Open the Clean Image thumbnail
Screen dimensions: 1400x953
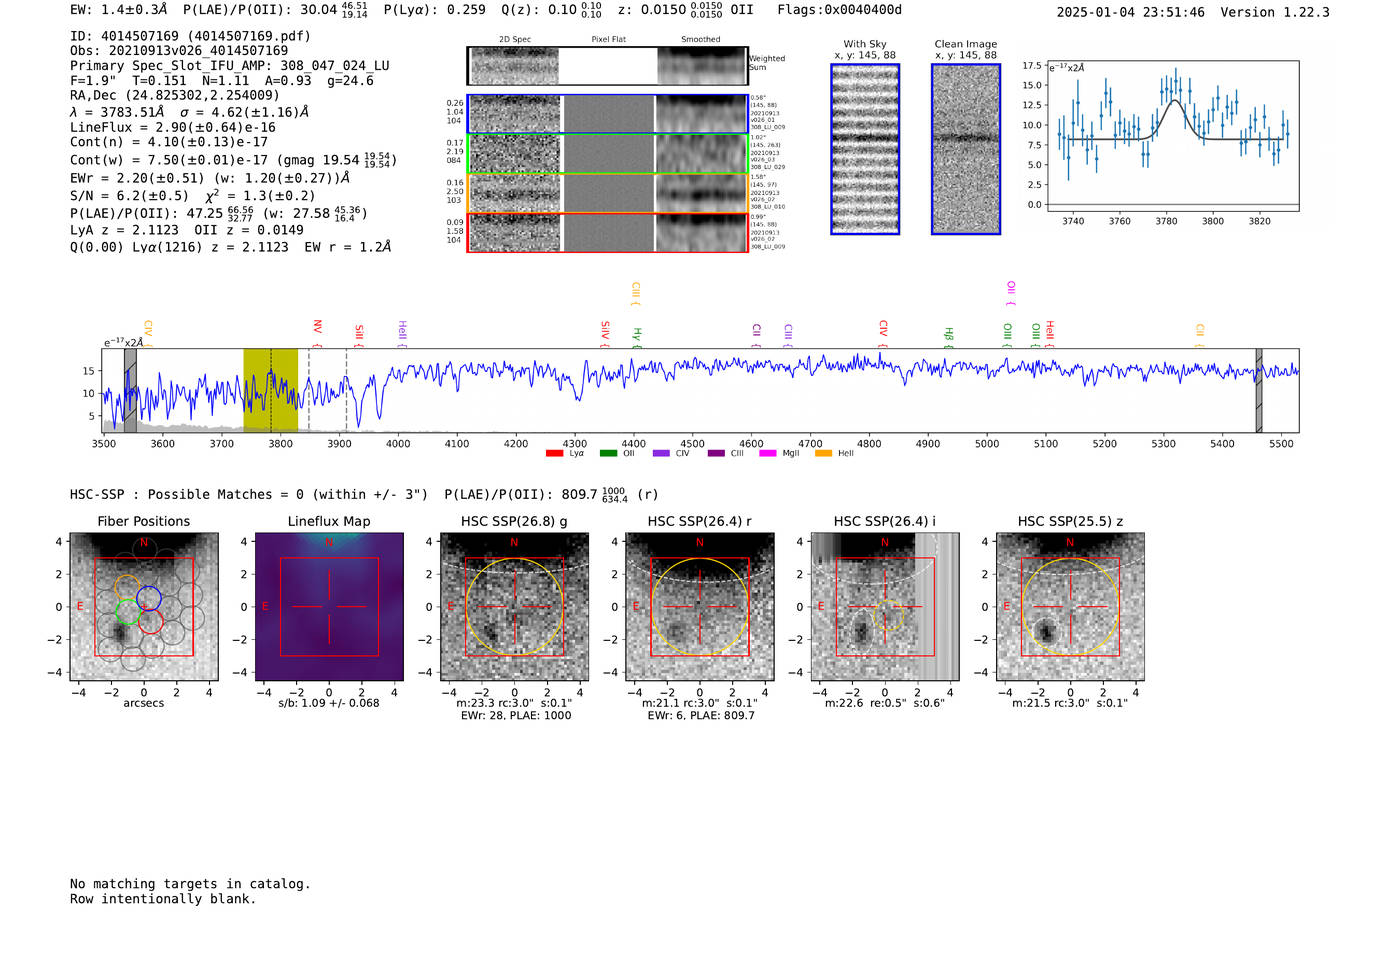click(x=966, y=149)
